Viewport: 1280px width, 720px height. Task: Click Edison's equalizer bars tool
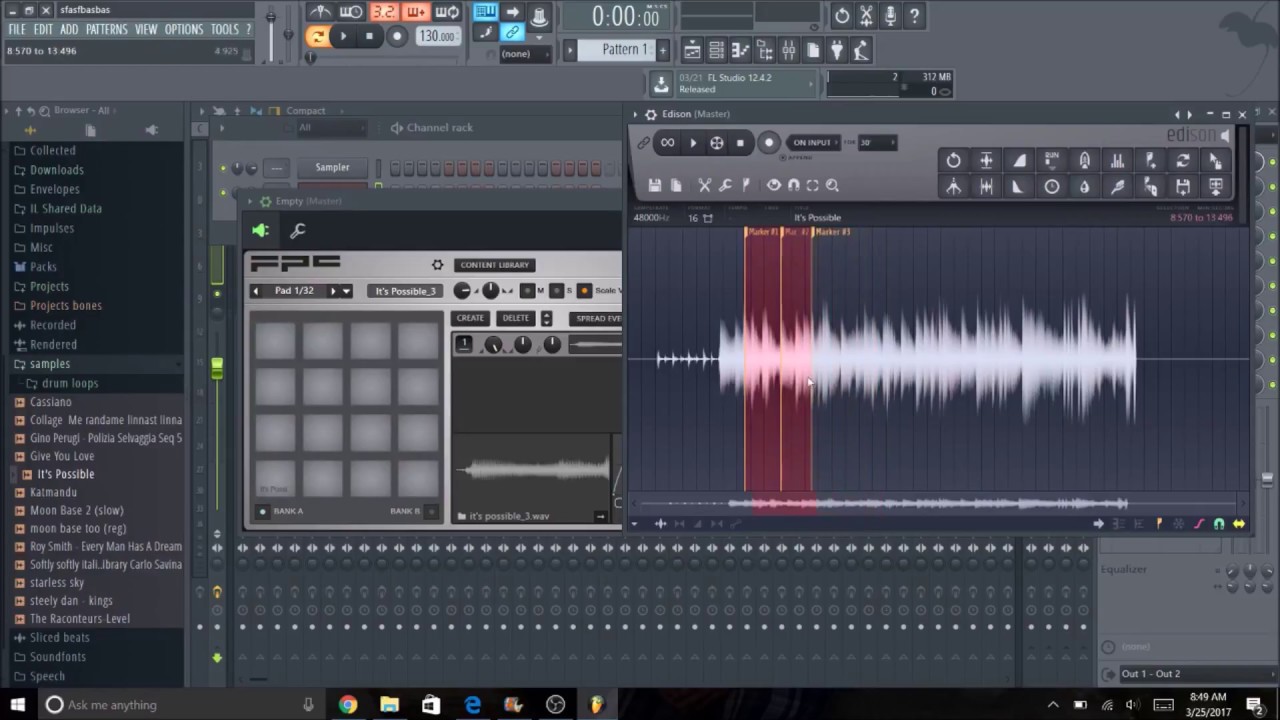[1117, 160]
